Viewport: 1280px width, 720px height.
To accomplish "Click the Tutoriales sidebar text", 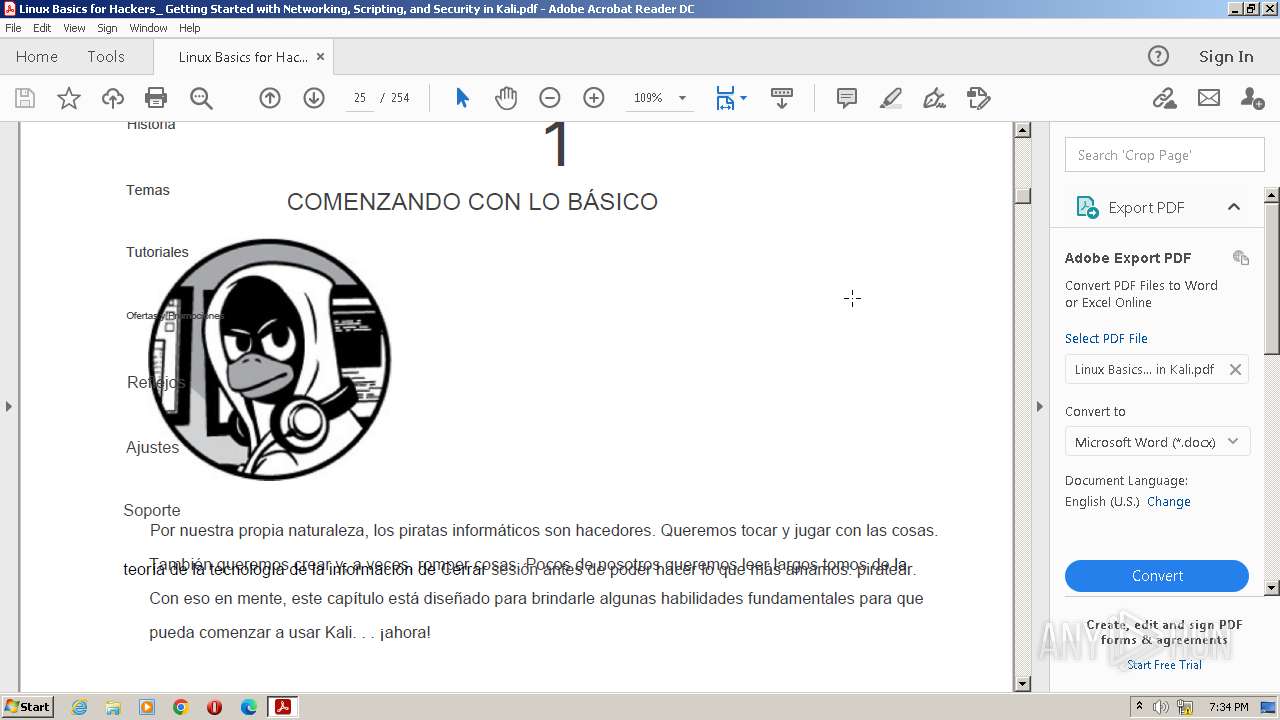I will [x=157, y=252].
